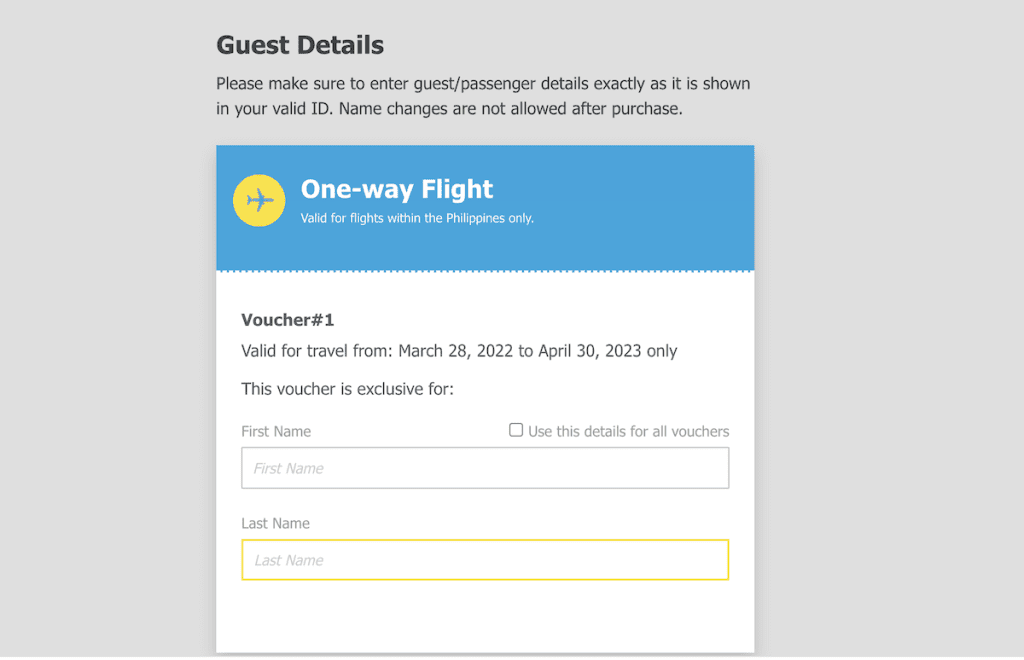
Task: Click the 'One-way Flight' title
Action: pos(397,189)
